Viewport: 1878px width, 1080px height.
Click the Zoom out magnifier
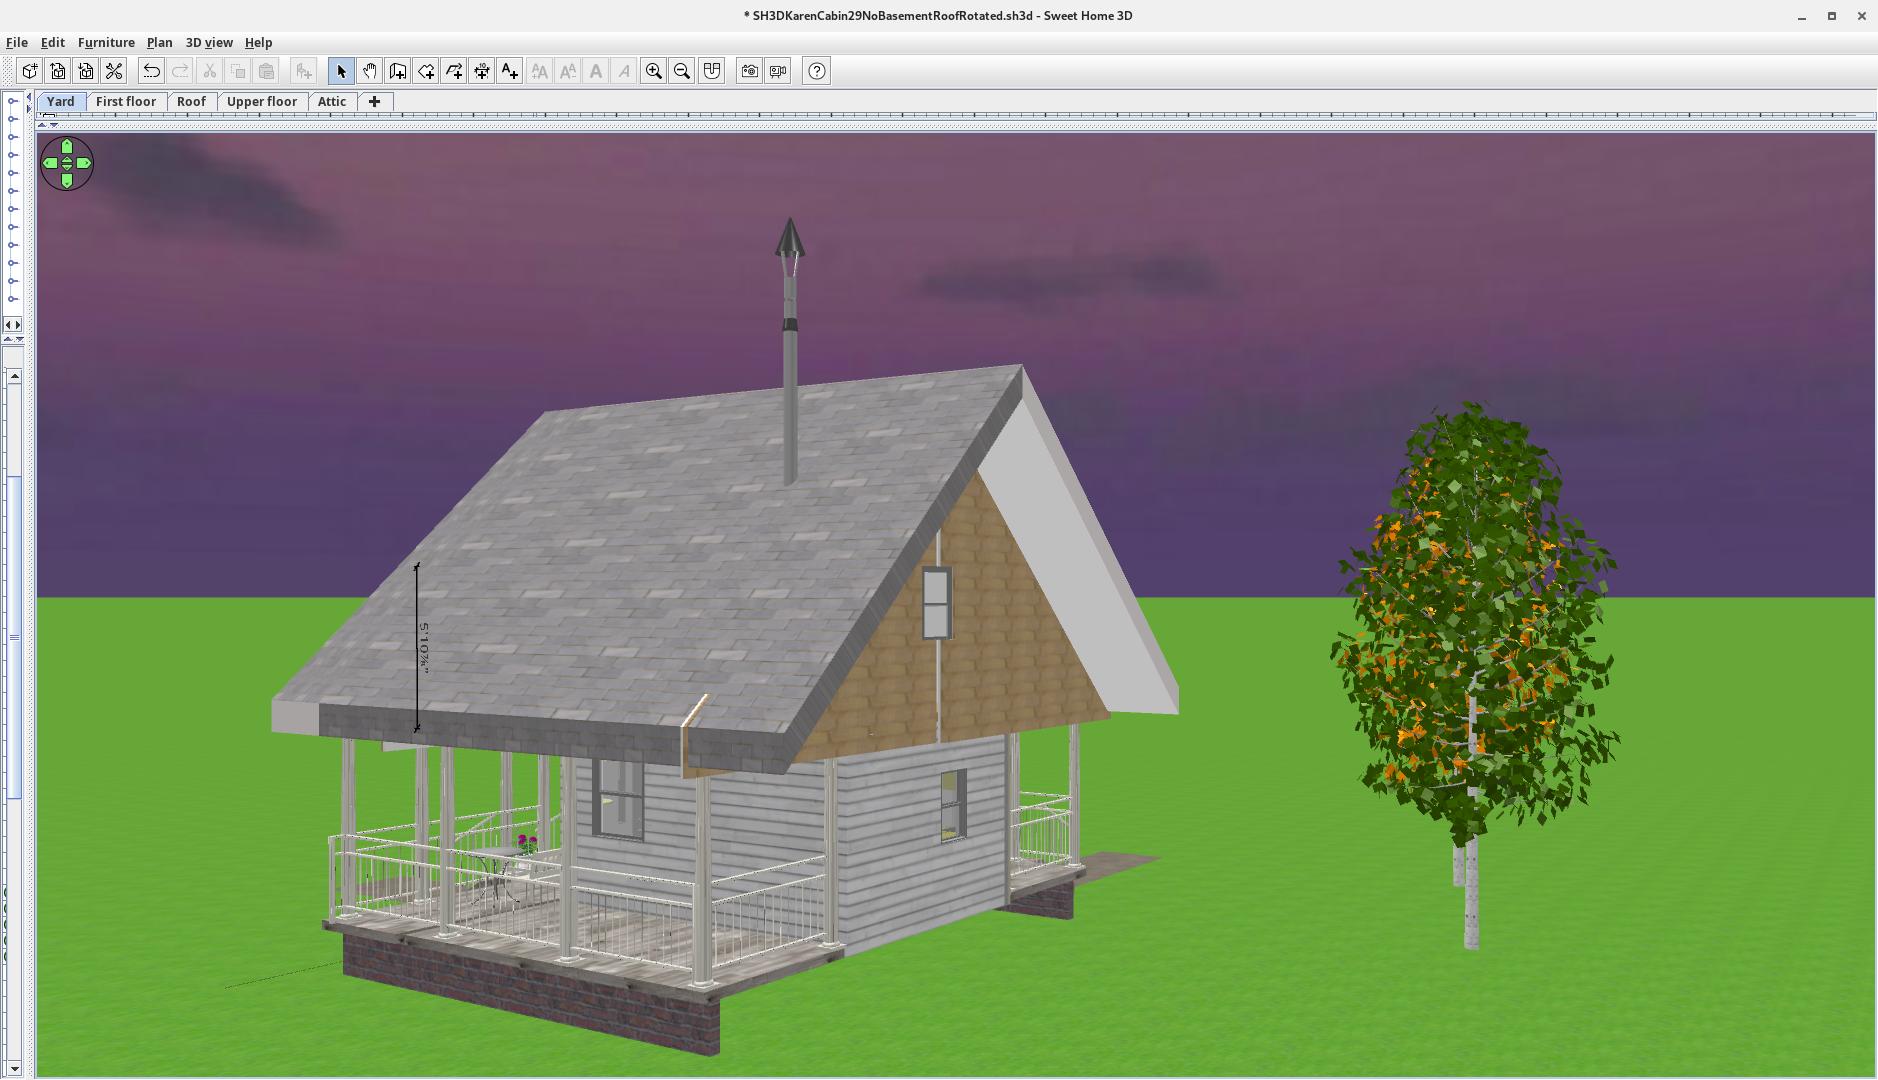(x=682, y=71)
